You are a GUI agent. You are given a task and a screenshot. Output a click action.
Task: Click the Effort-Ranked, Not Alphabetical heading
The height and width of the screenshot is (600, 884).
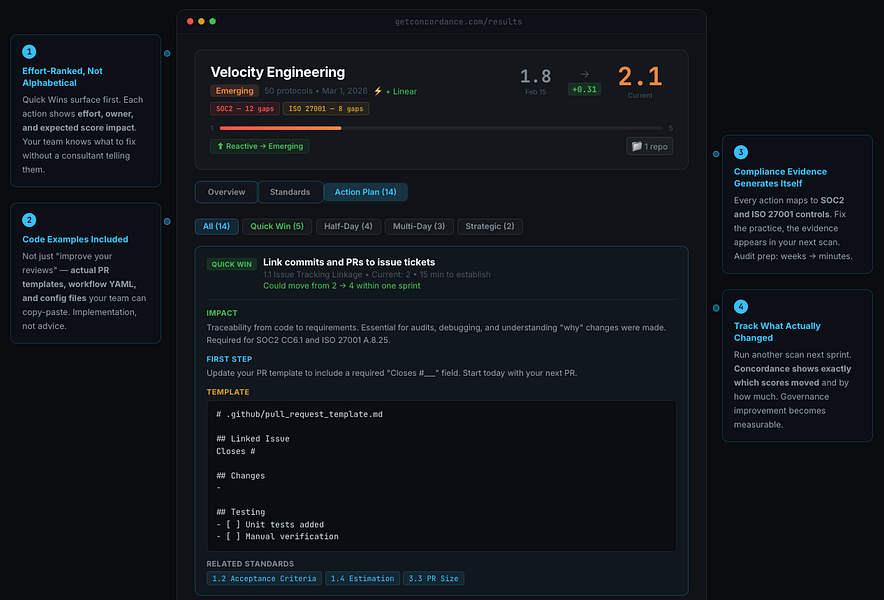(x=63, y=77)
